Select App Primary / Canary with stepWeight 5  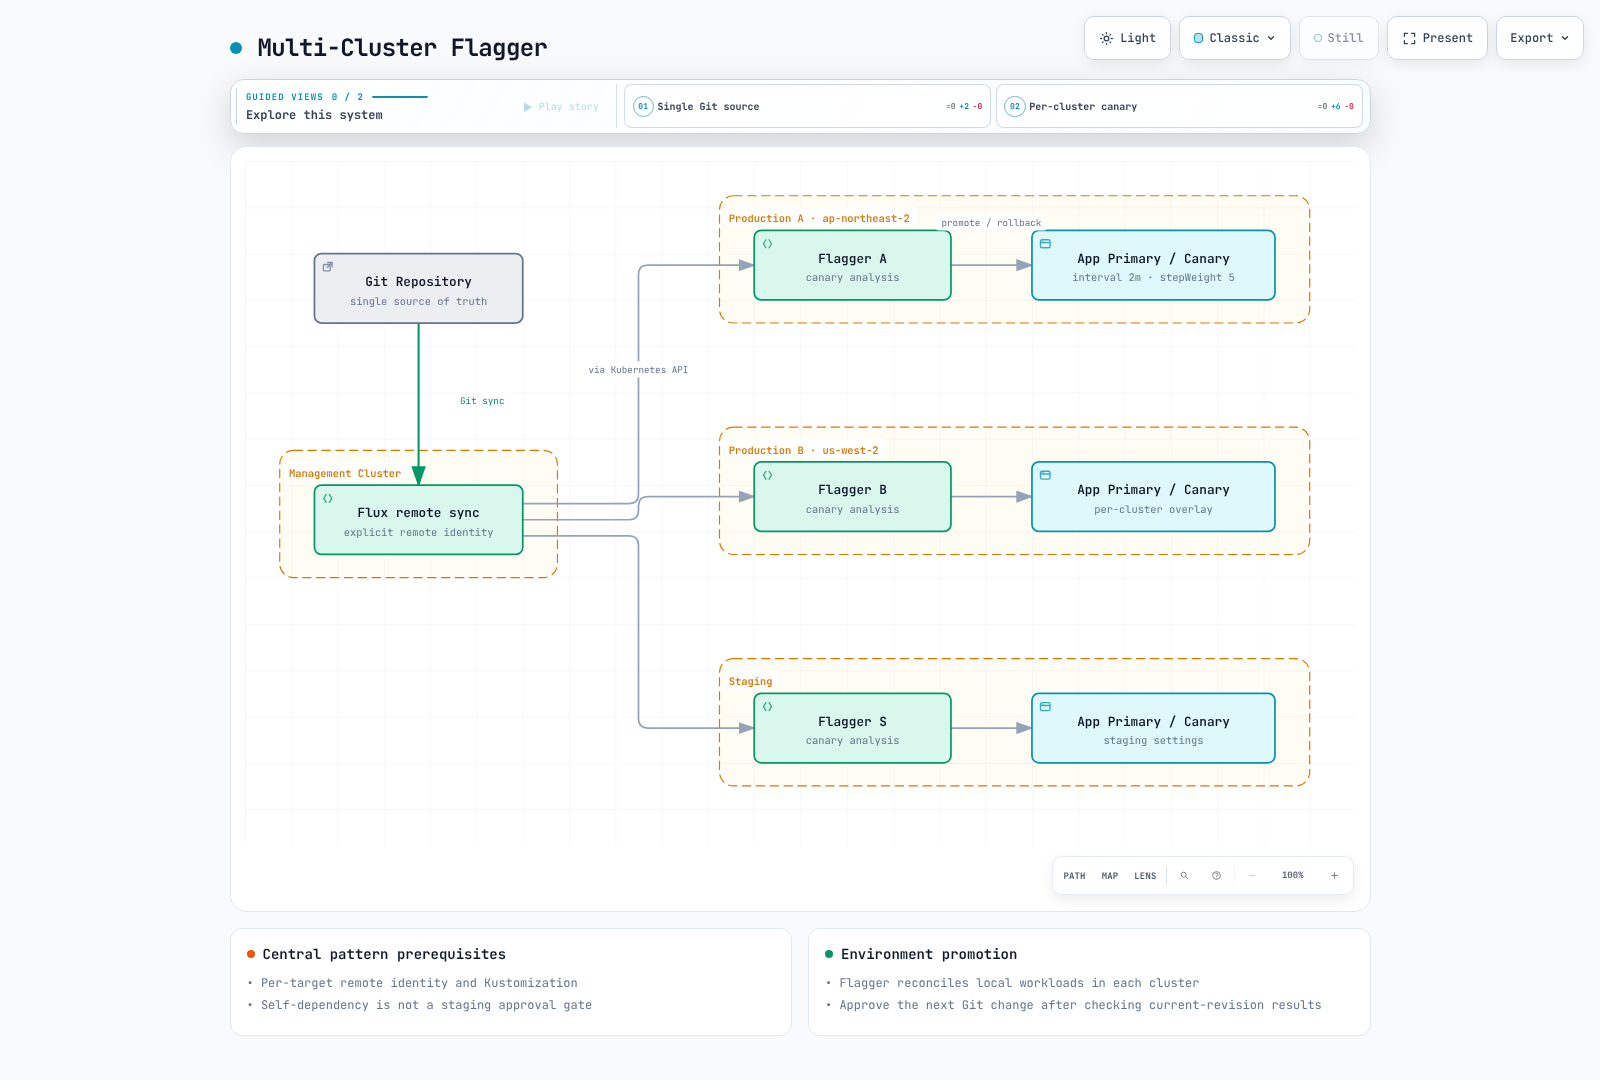[1153, 265]
